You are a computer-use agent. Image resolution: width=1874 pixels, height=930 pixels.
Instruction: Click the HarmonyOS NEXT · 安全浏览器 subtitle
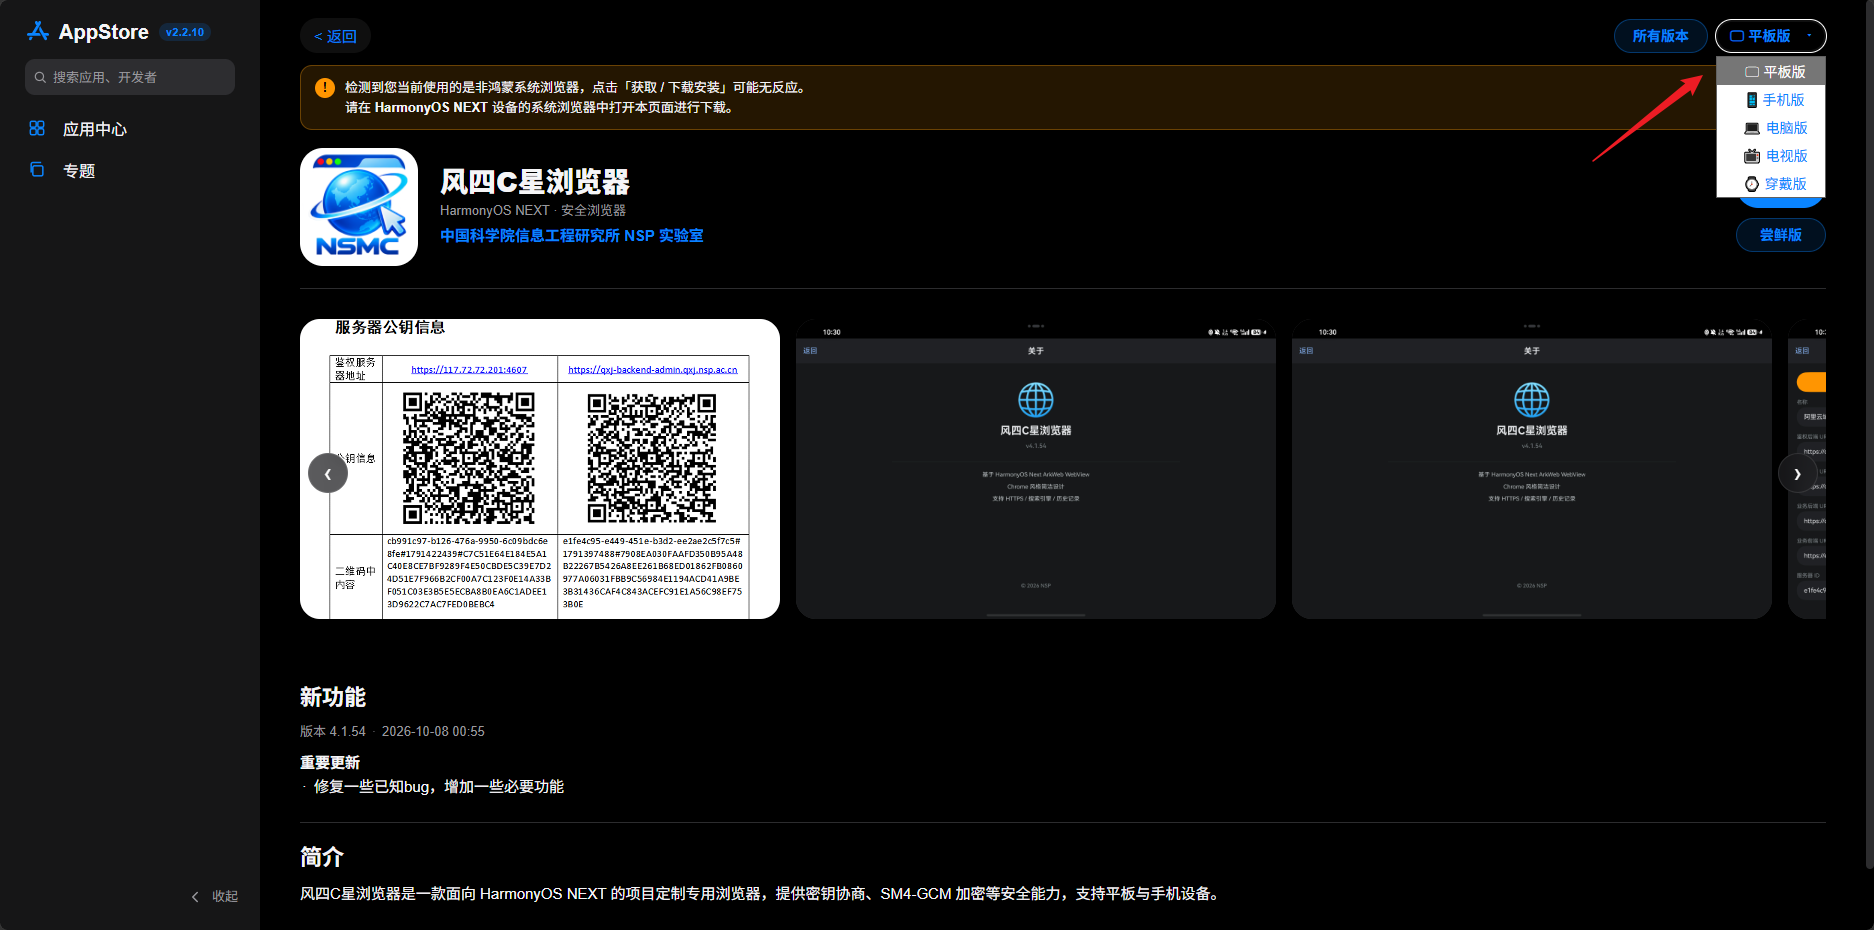(533, 210)
